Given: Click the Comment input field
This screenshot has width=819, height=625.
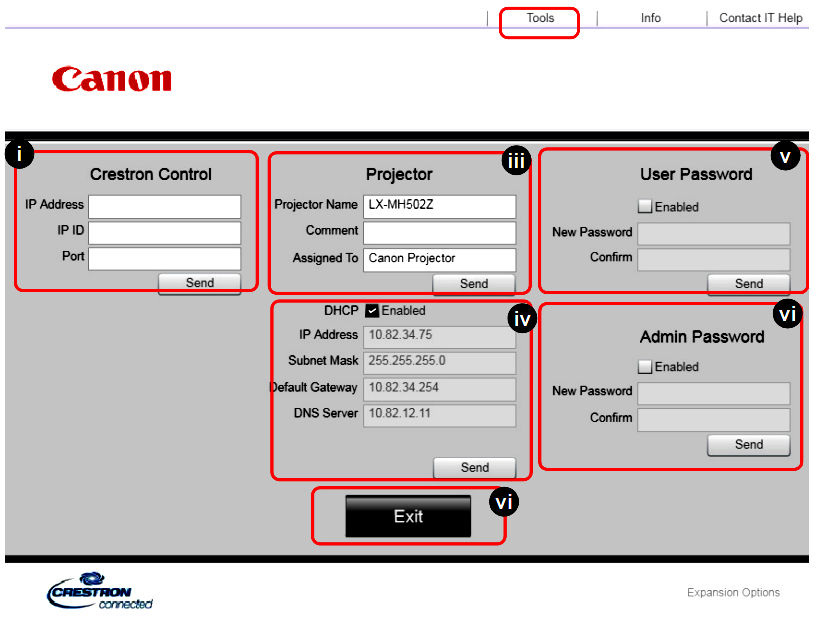Looking at the screenshot, I should (x=439, y=231).
